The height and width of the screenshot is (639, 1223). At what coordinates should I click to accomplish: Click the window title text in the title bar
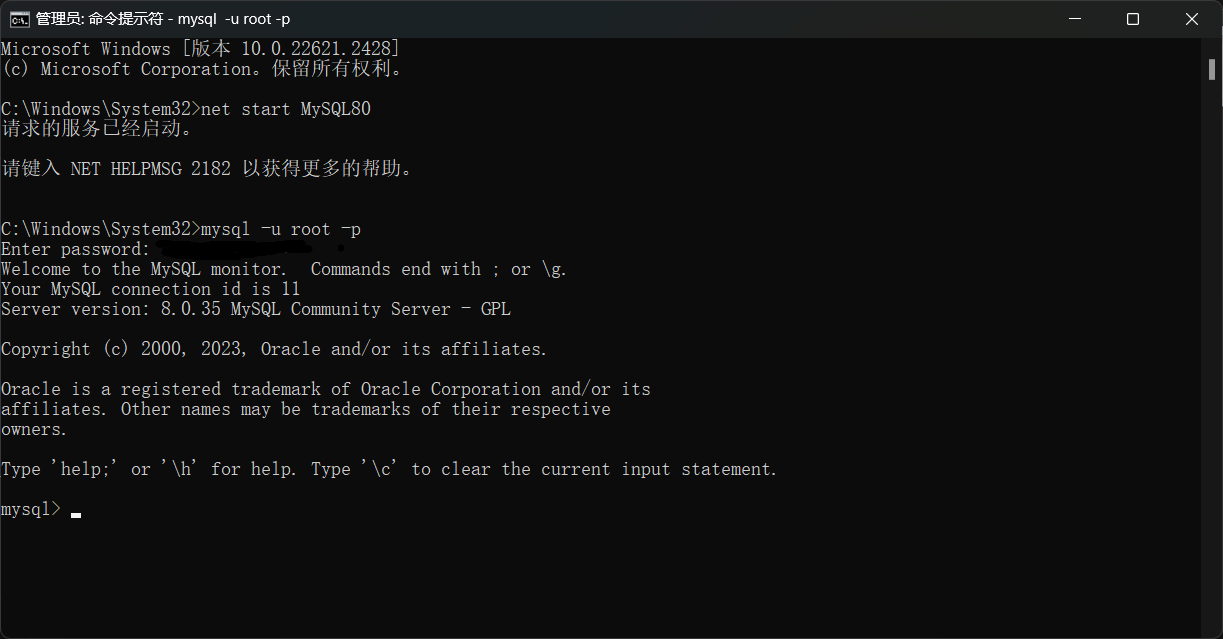(162, 19)
